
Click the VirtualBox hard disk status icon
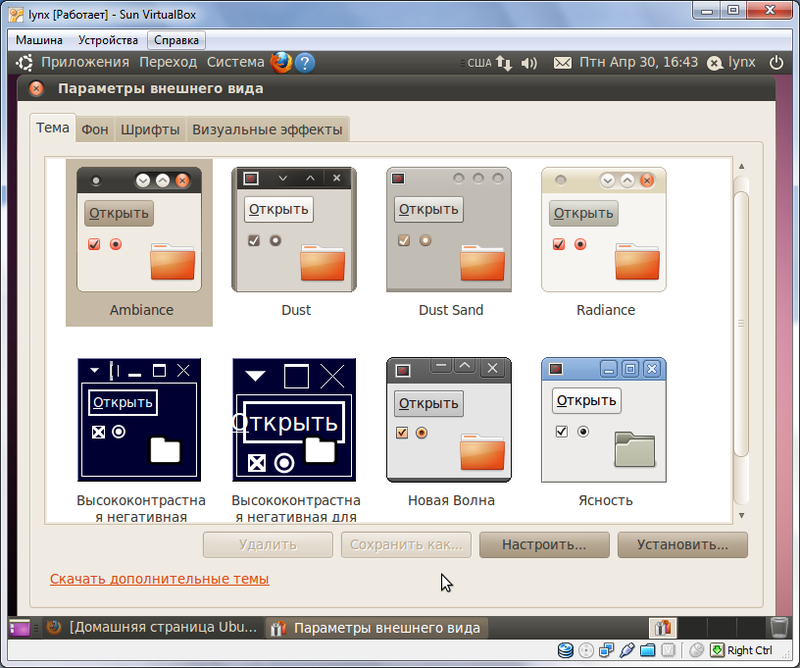[566, 650]
